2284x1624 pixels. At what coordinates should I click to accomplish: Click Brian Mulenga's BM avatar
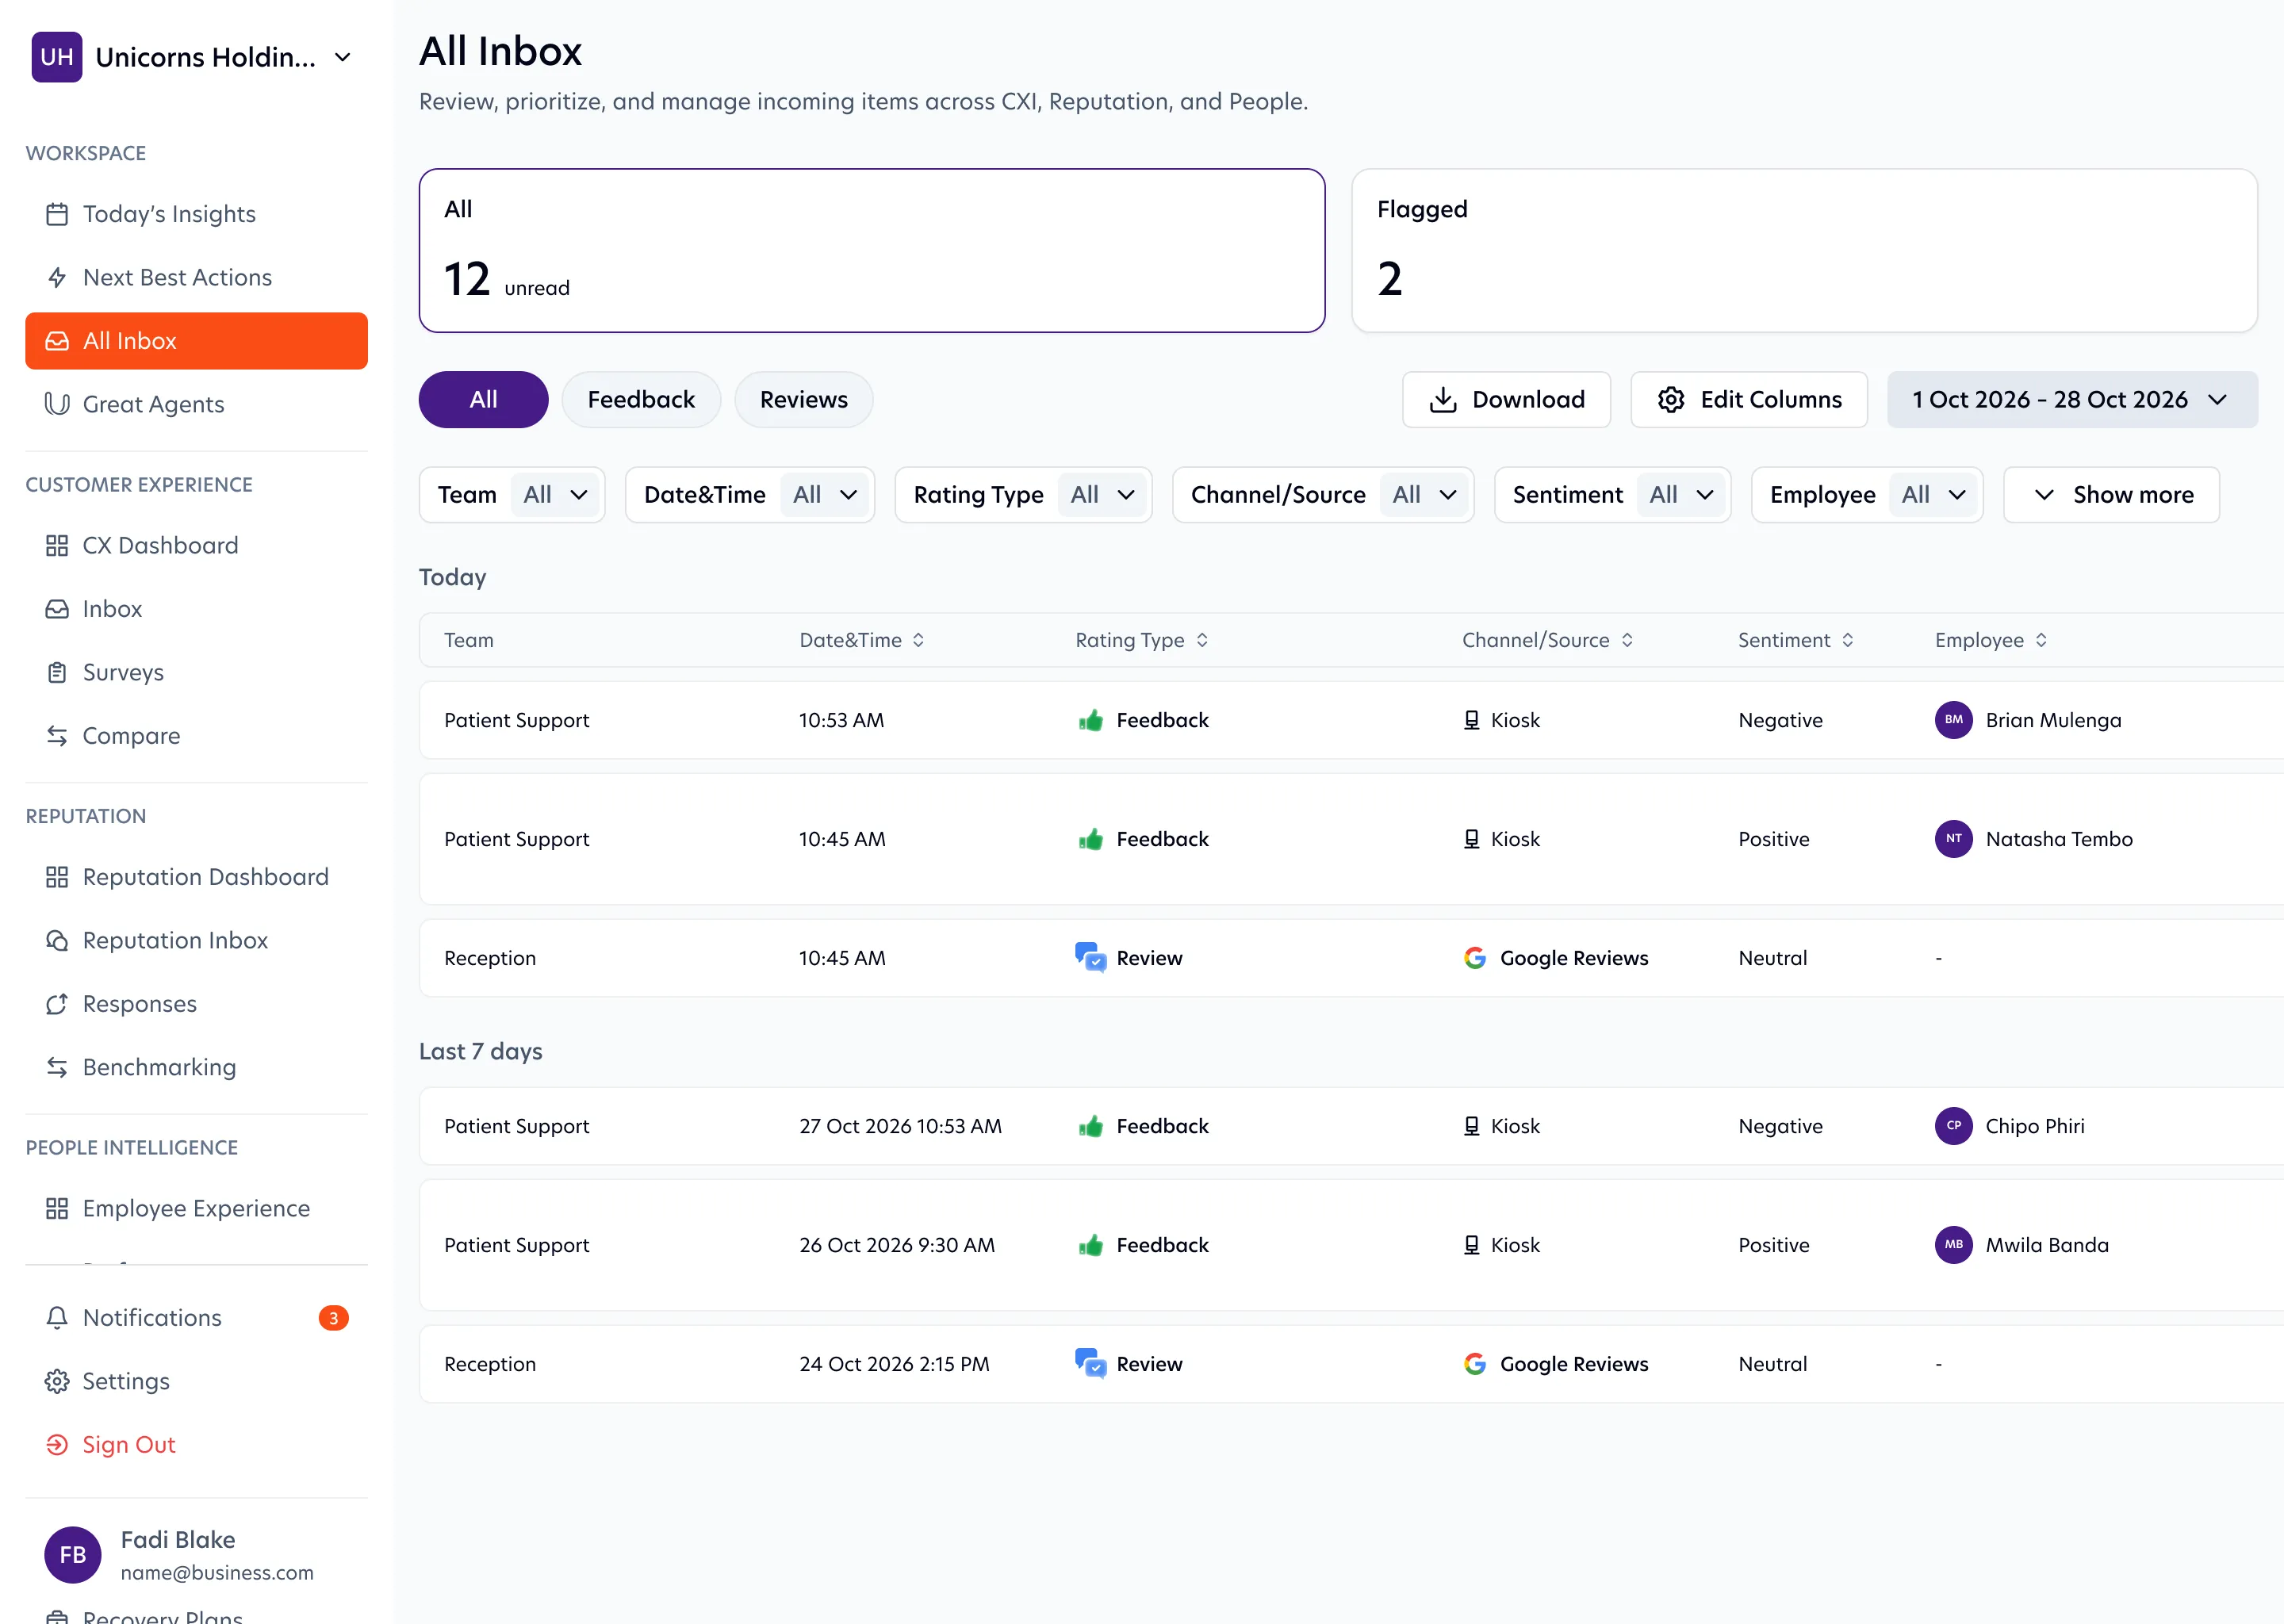1953,720
